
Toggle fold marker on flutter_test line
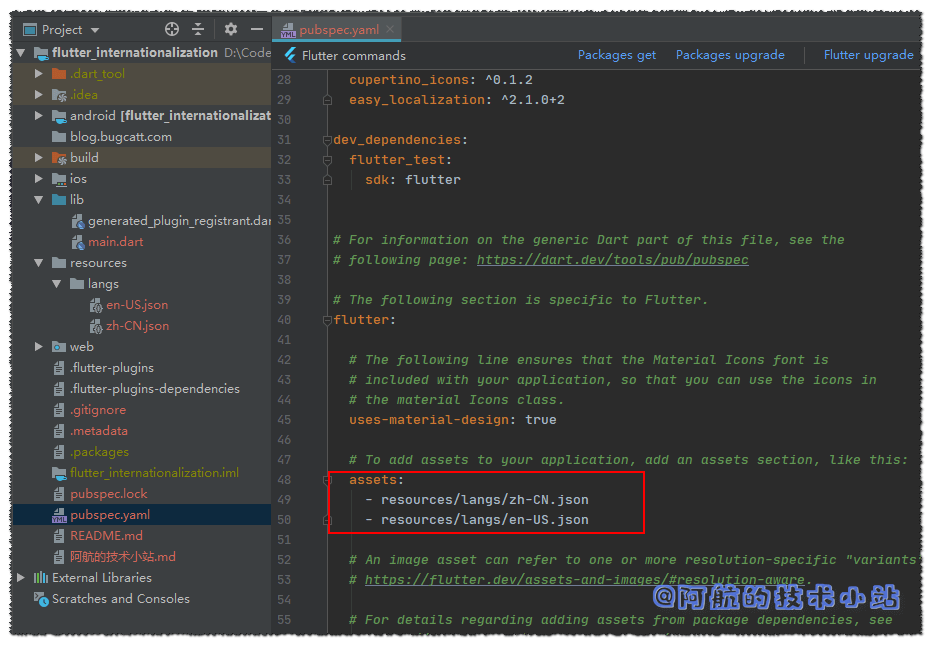[x=327, y=160]
